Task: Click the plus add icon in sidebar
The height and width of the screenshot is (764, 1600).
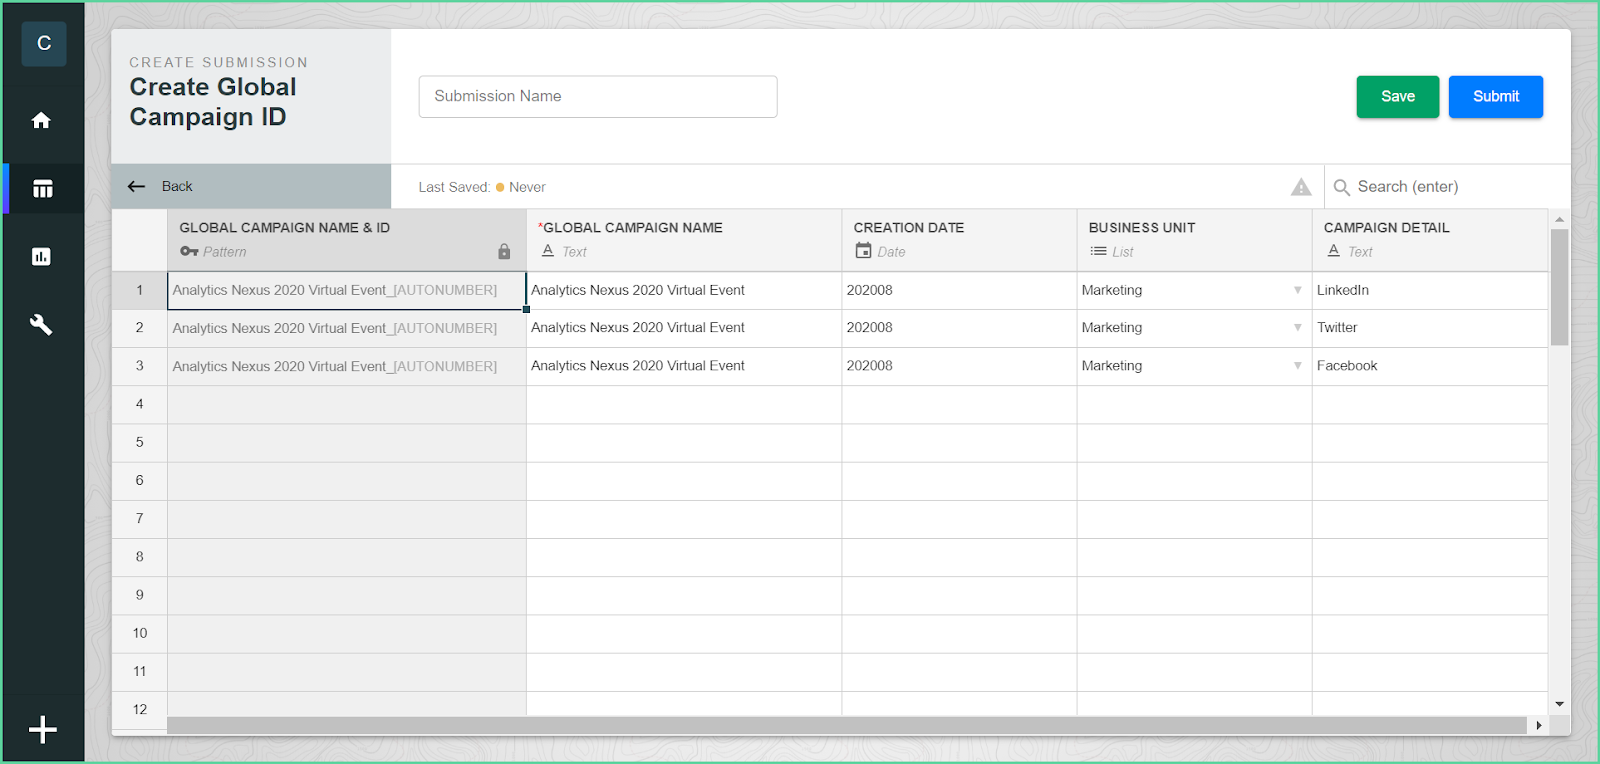Action: pyautogui.click(x=43, y=730)
